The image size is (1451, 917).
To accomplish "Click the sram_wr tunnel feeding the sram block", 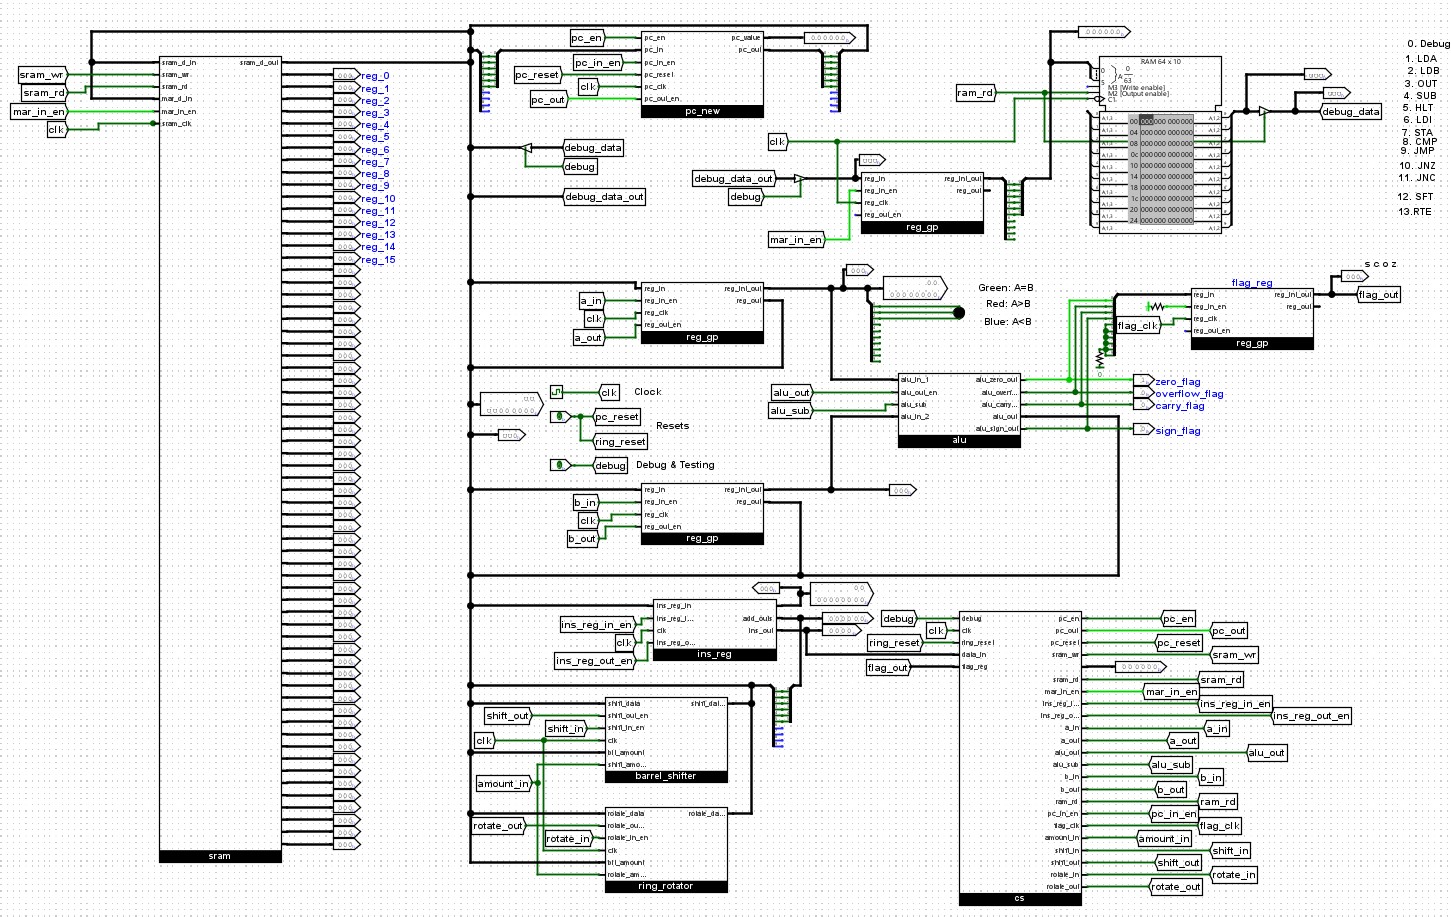I will pyautogui.click(x=43, y=75).
